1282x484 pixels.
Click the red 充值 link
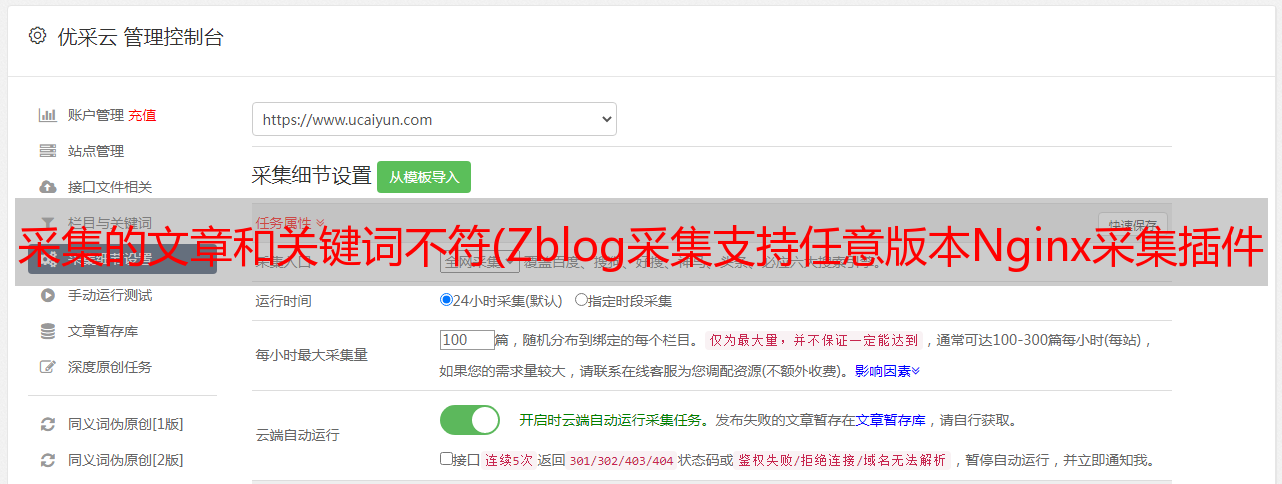142,115
